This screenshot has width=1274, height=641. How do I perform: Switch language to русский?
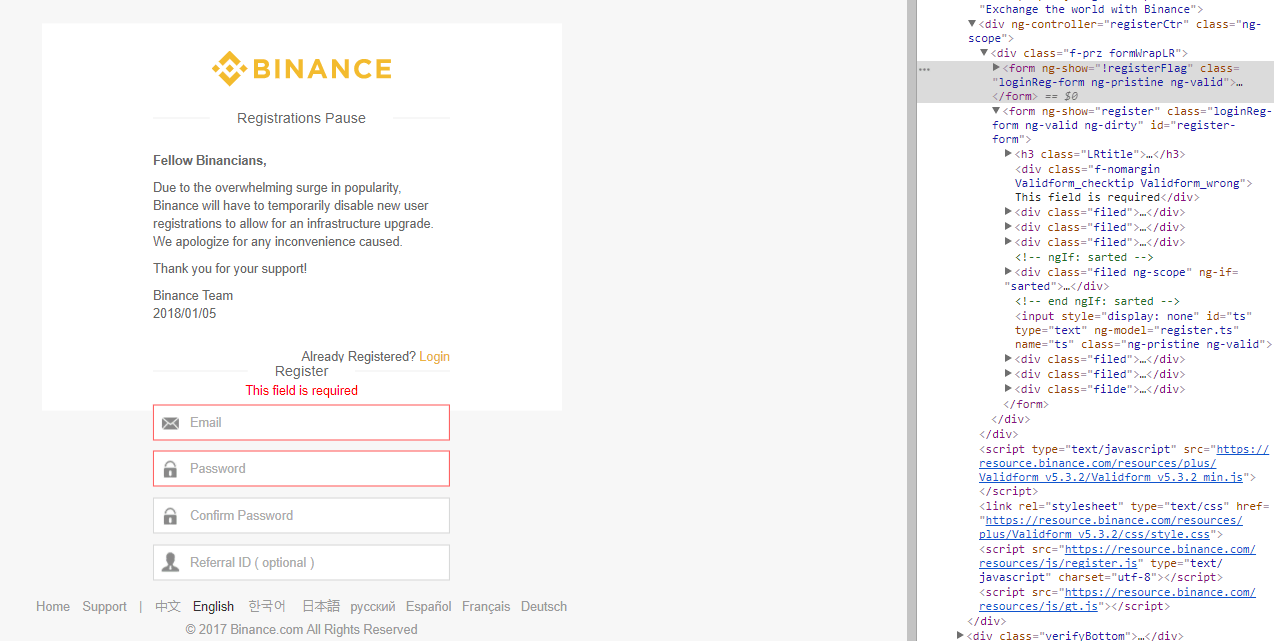coord(373,606)
